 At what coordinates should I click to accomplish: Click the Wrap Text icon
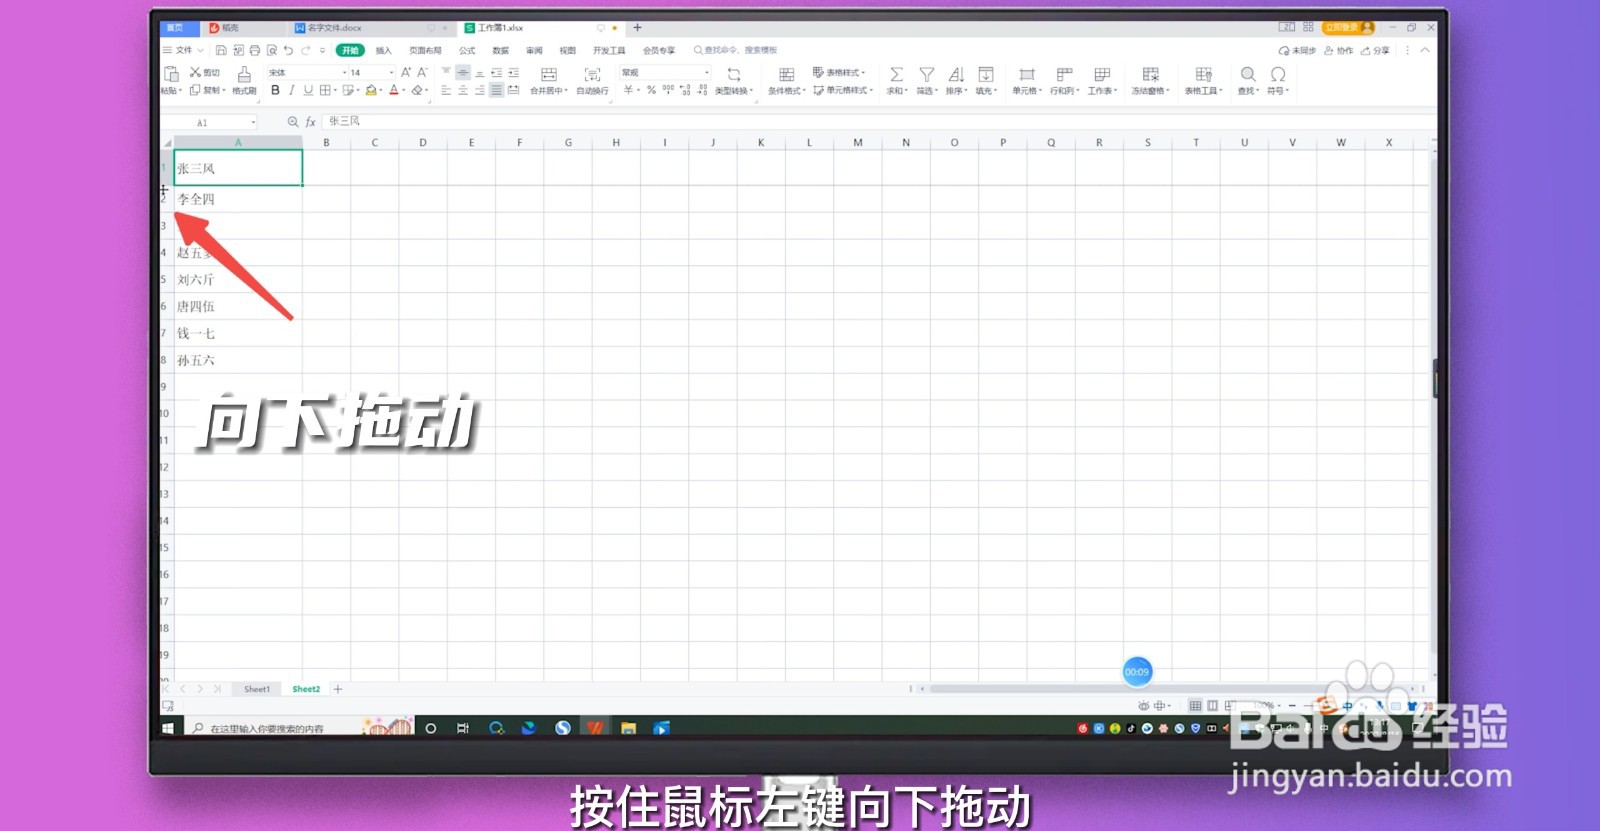tap(592, 75)
